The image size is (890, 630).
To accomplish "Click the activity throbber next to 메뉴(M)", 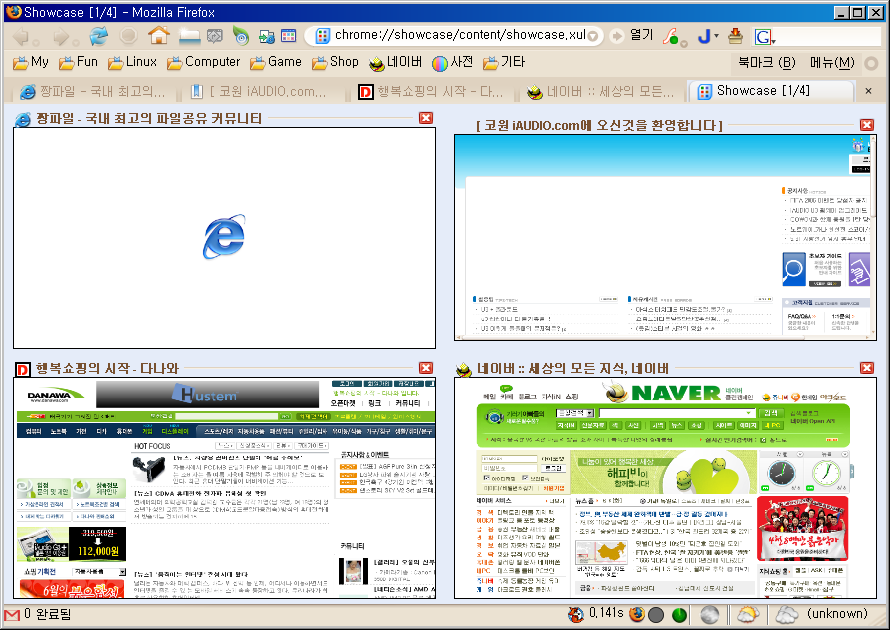I will tap(871, 63).
